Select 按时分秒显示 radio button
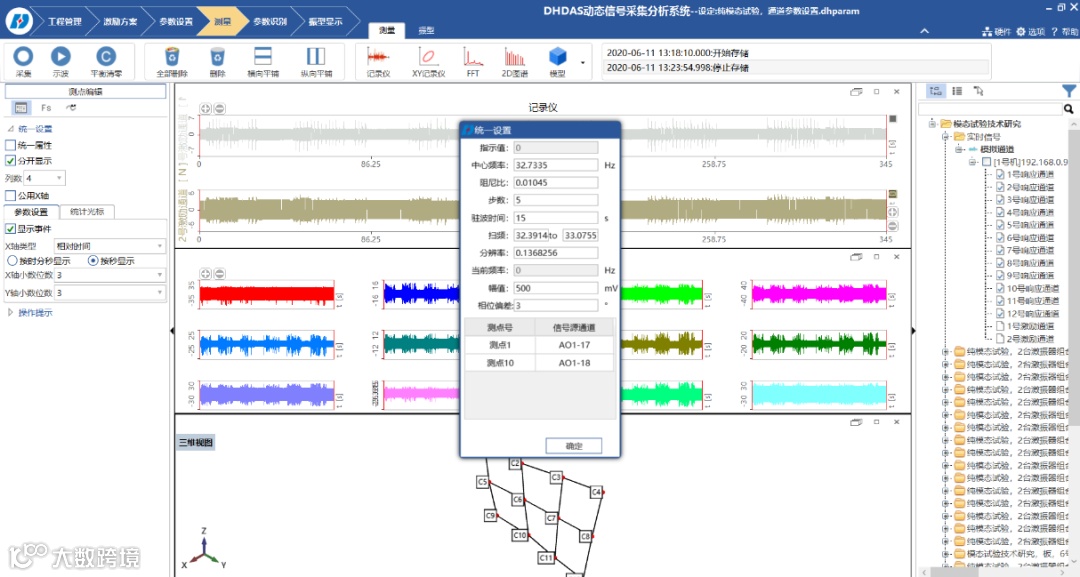Image resolution: width=1080 pixels, height=577 pixels. pos(12,261)
